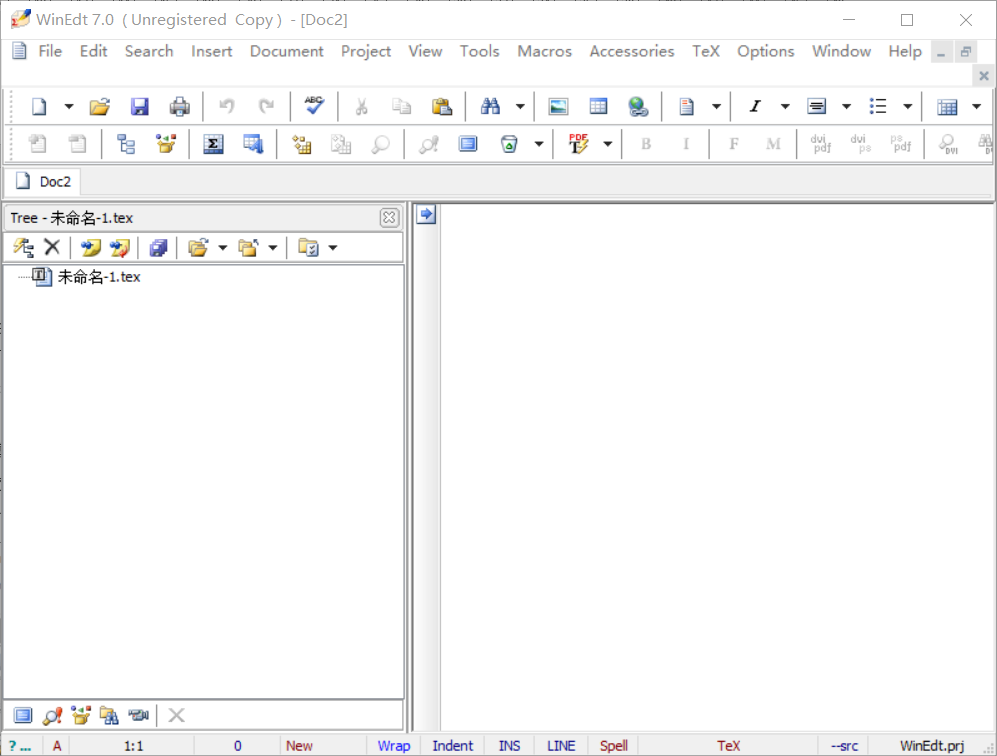Viewport: 997px width, 756px height.
Task: Click the ?... help indicator in status bar
Action: click(x=20, y=745)
